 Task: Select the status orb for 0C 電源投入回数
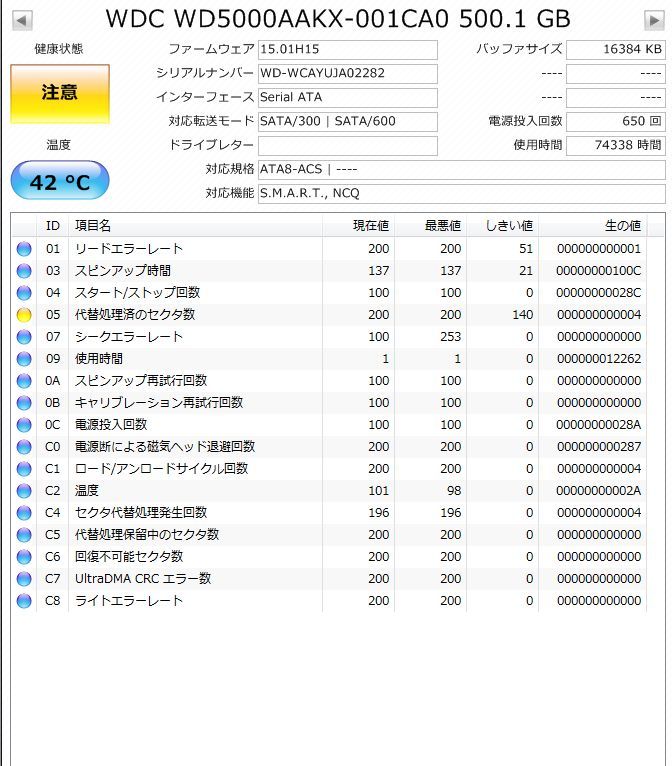(x=24, y=425)
